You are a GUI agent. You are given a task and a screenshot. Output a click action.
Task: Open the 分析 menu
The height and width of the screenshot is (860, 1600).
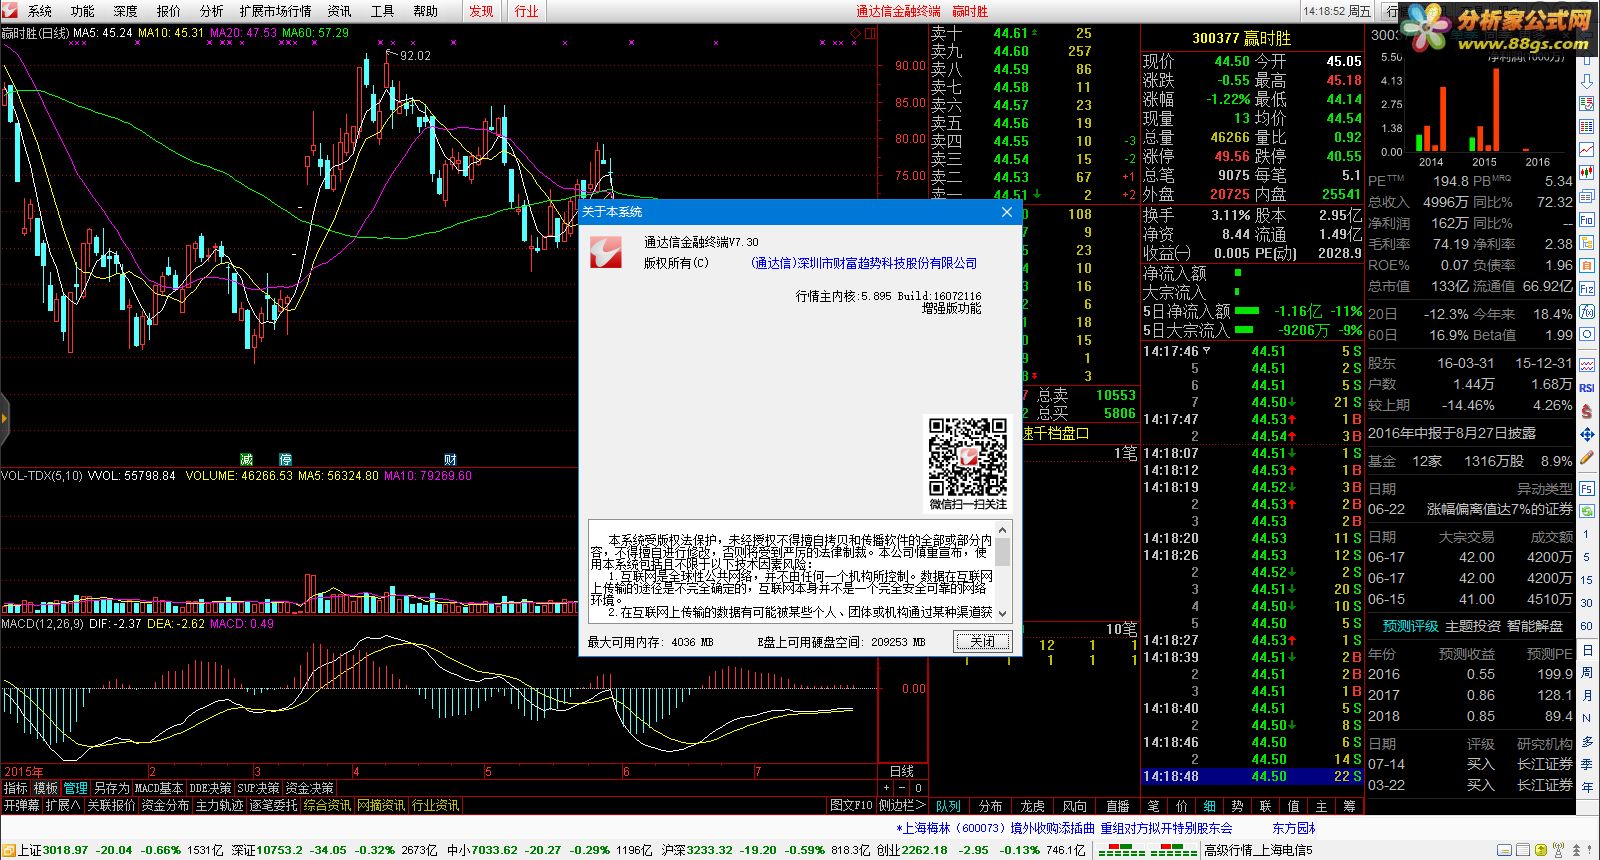tap(211, 11)
